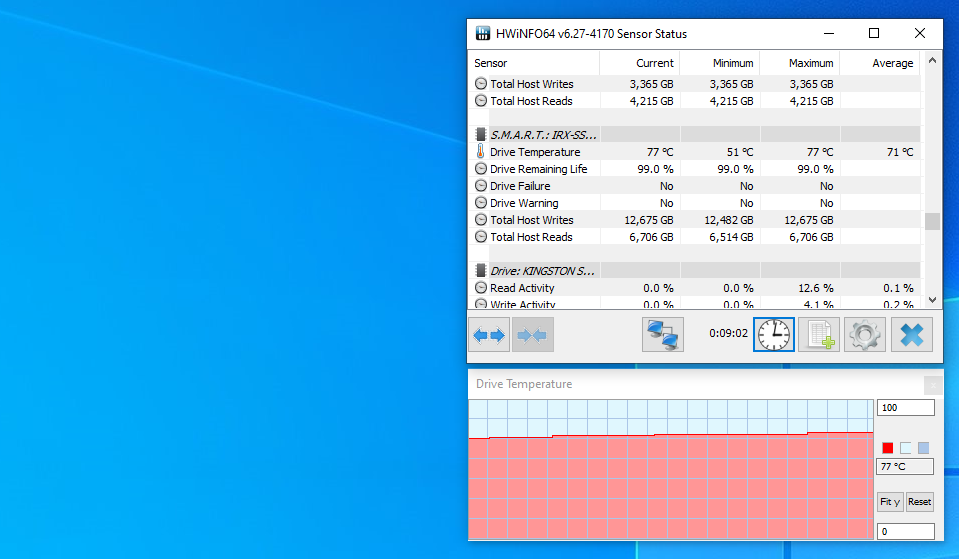The image size is (959, 559).
Task: Click the medium blue grid color swatch
Action: click(x=924, y=448)
